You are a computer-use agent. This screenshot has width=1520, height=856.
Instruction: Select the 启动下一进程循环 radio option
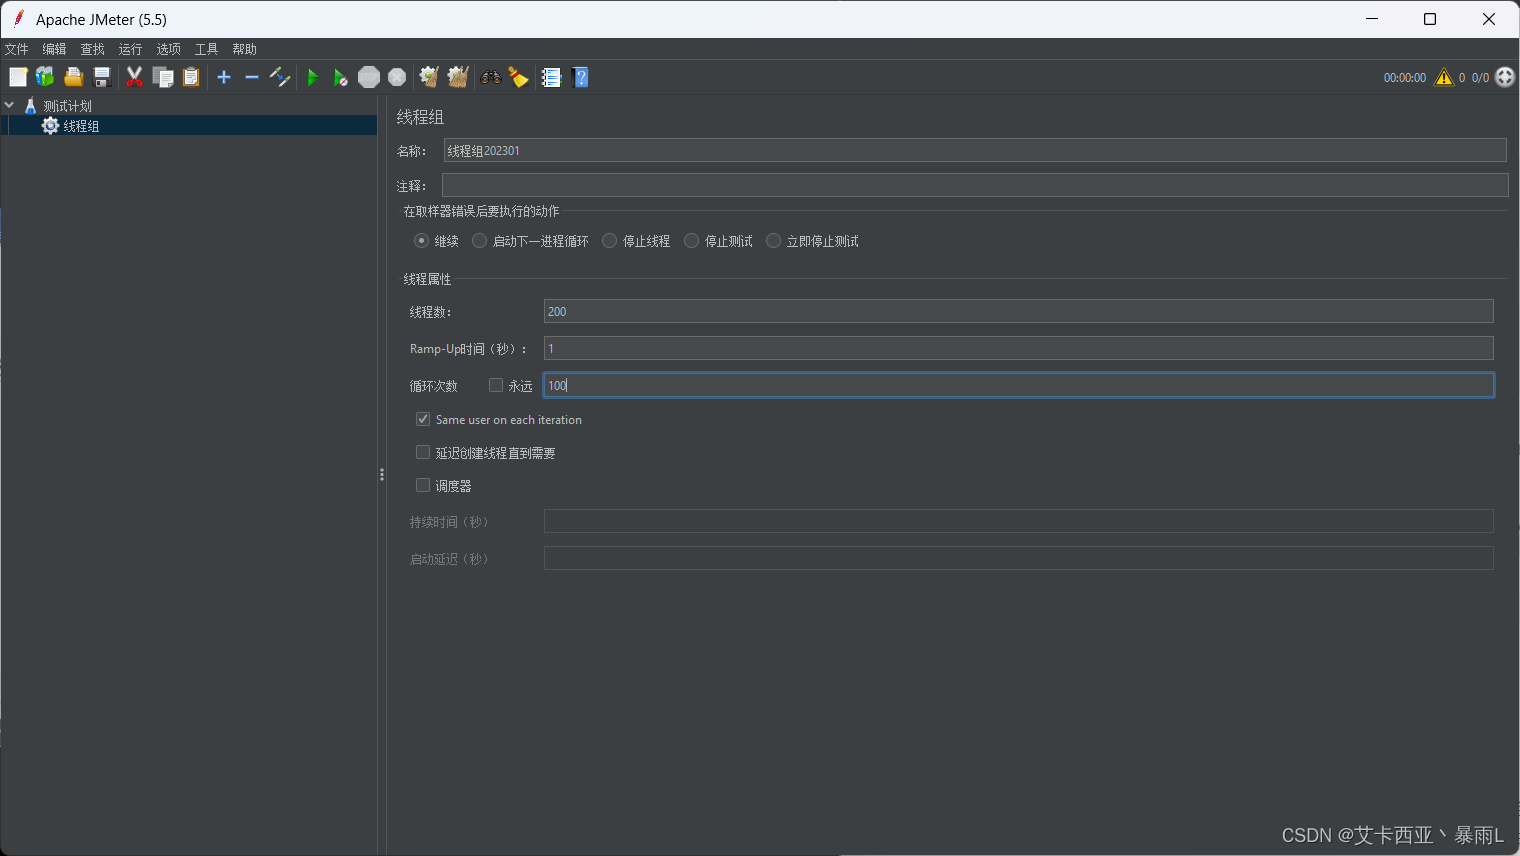[480, 241]
